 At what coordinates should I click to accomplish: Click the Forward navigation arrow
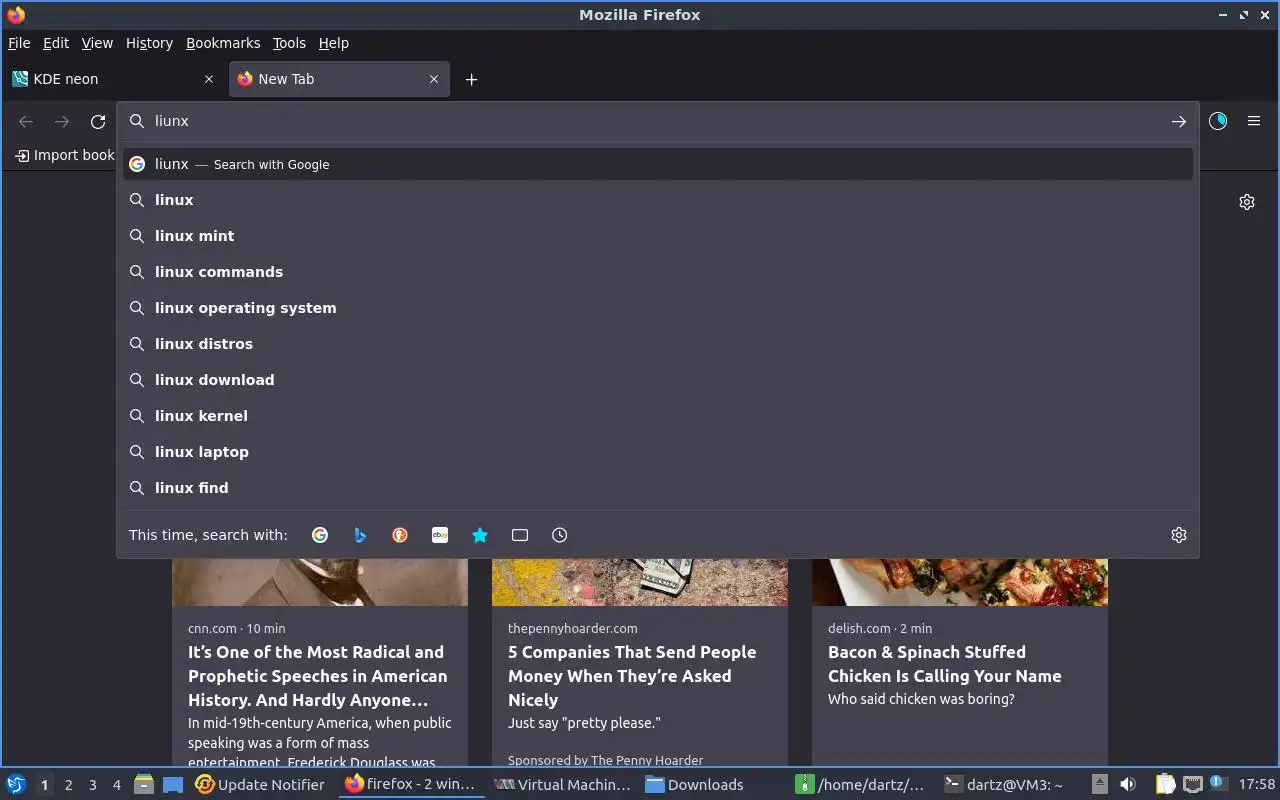click(x=62, y=121)
